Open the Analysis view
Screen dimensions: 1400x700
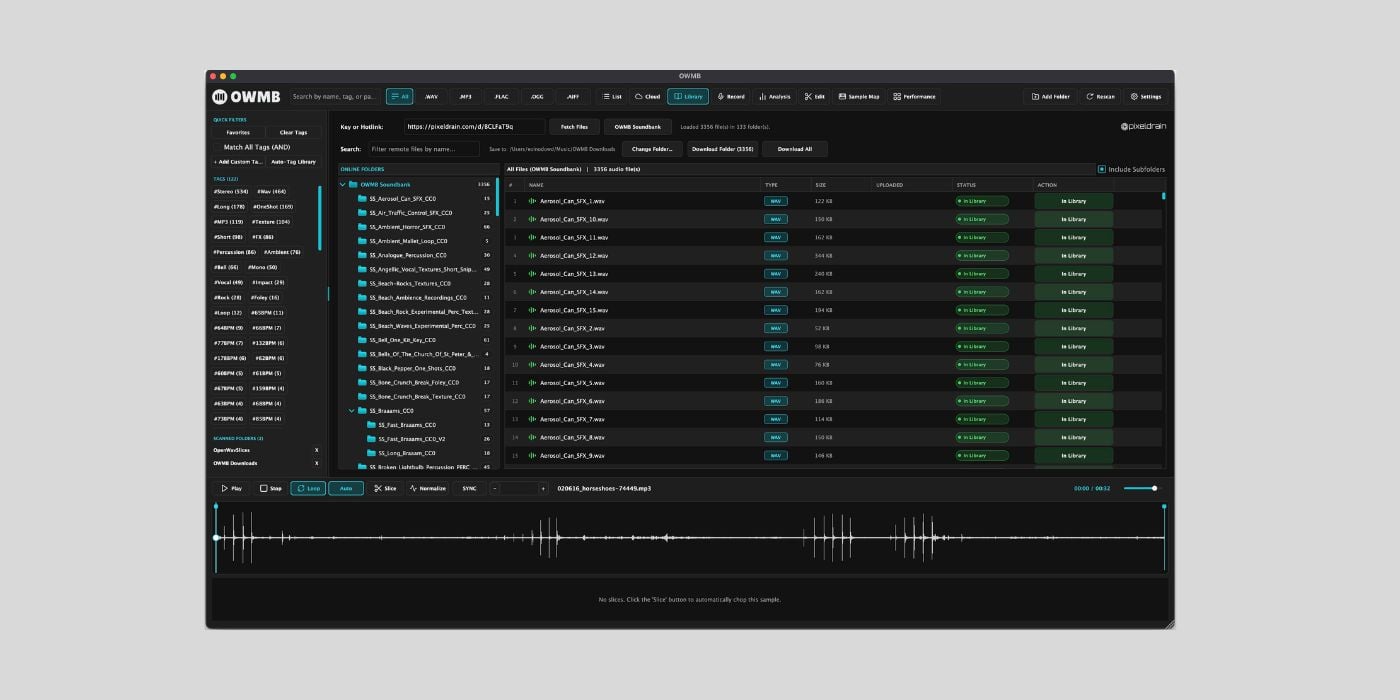click(x=775, y=97)
